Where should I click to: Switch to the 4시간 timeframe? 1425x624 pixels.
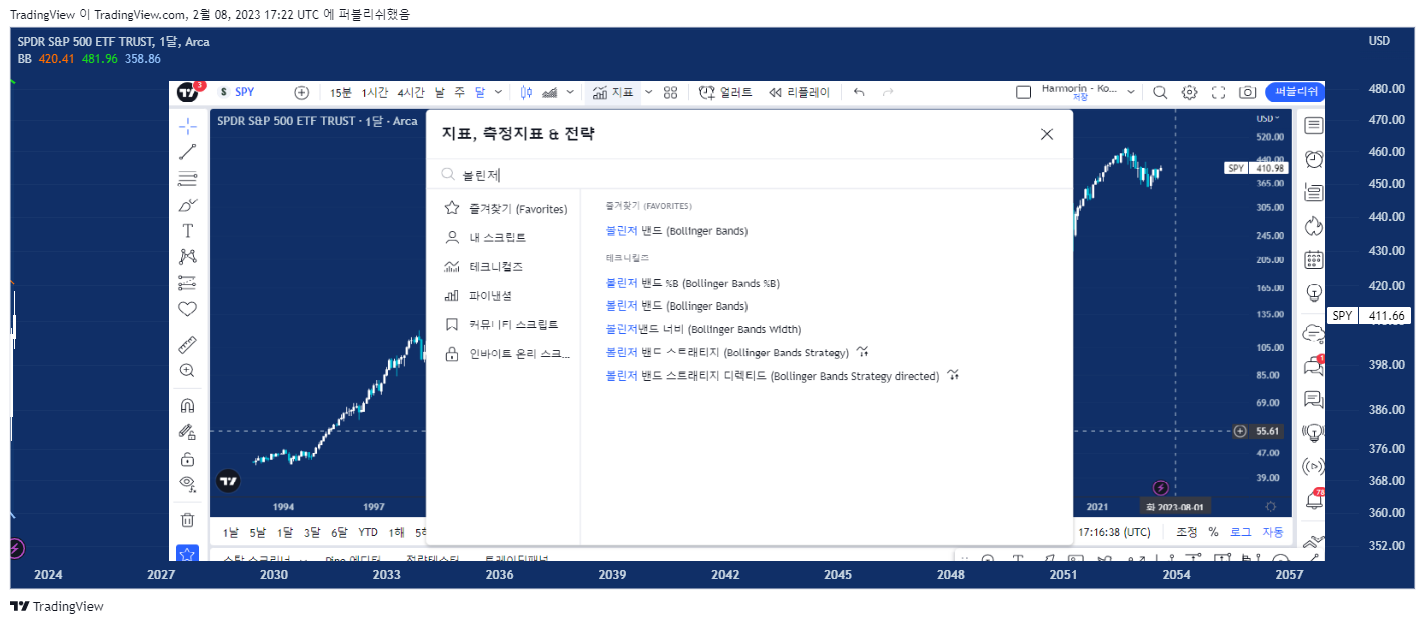coord(411,92)
